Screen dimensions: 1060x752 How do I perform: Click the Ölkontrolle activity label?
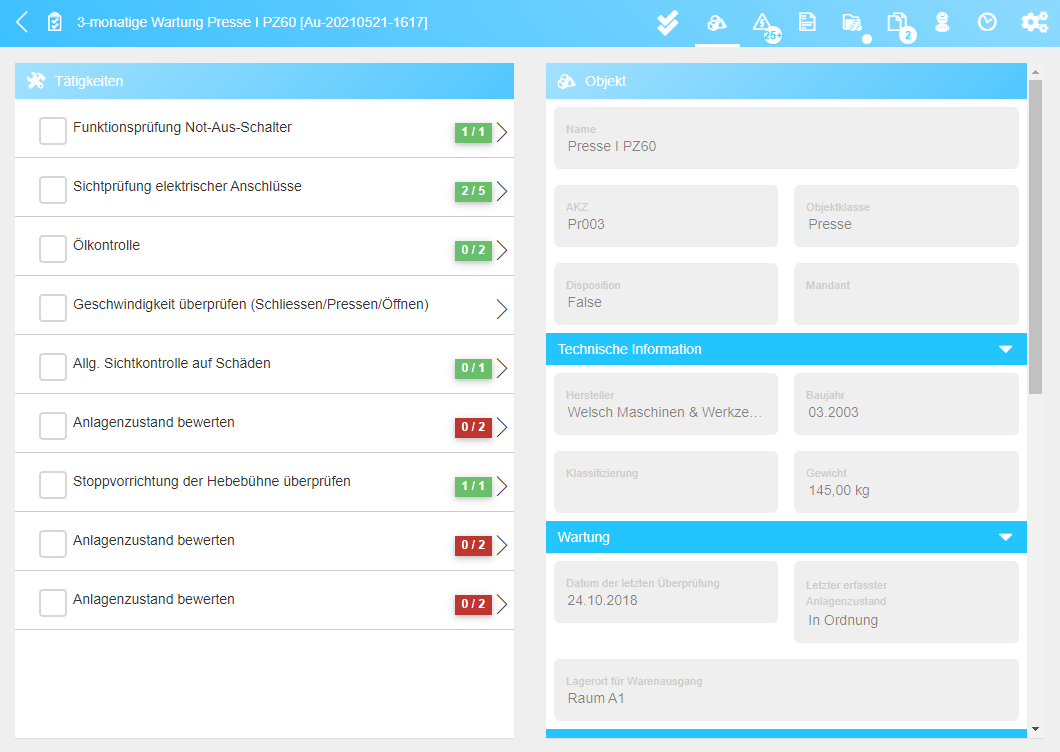pyautogui.click(x=106, y=245)
